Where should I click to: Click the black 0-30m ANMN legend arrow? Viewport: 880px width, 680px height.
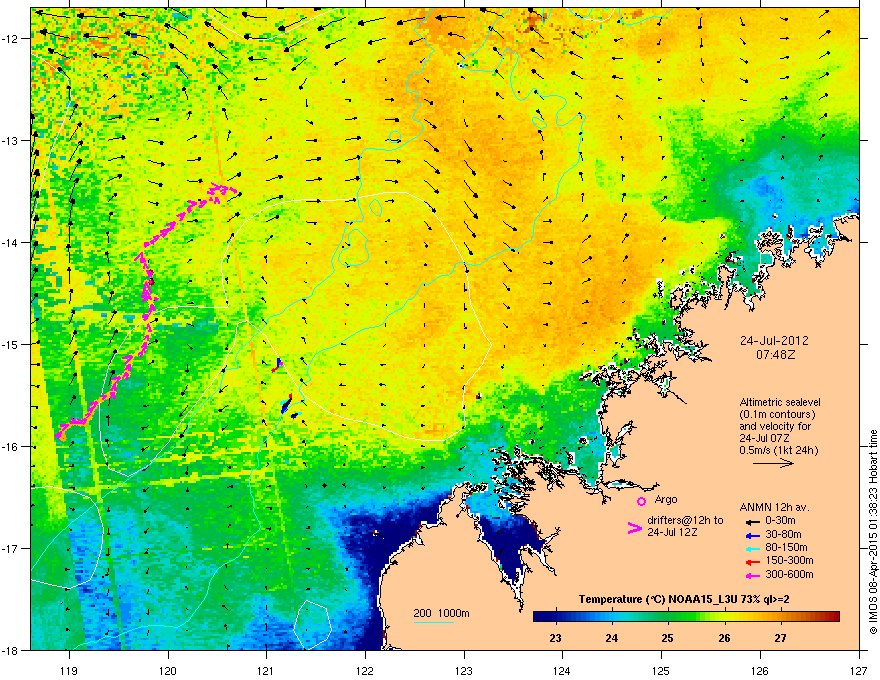pos(751,522)
